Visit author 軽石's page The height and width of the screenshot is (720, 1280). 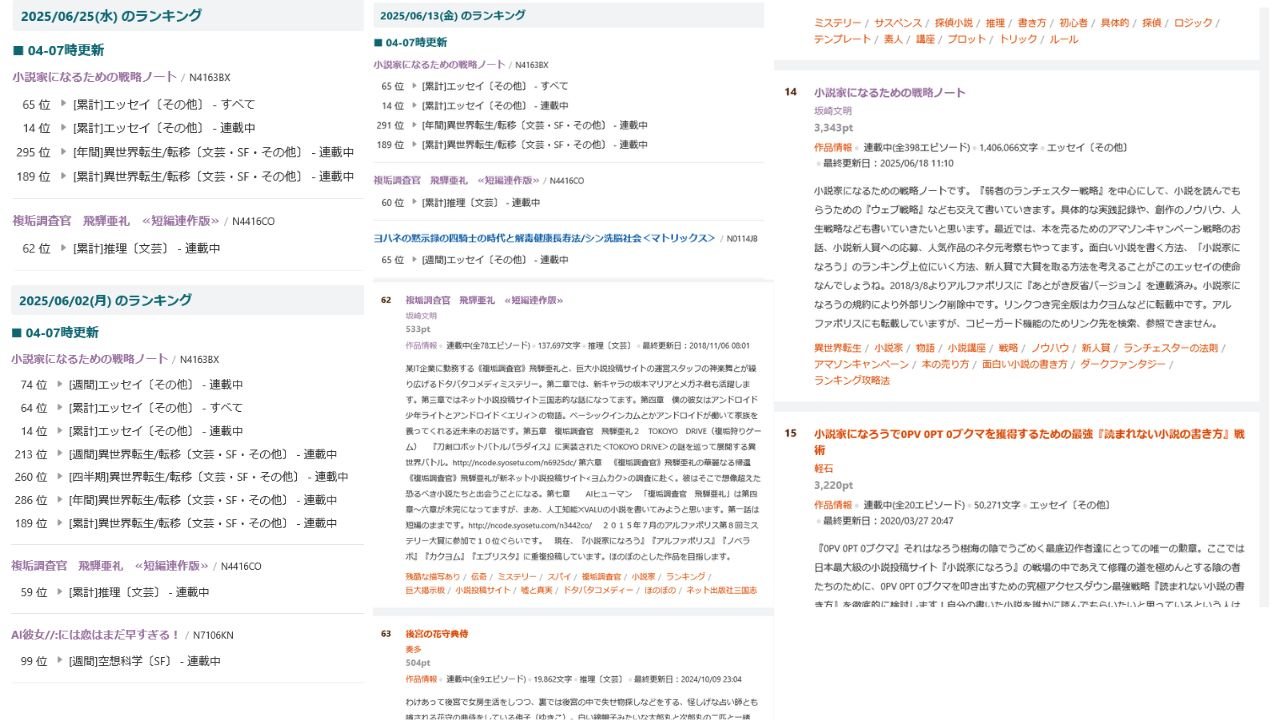(823, 467)
